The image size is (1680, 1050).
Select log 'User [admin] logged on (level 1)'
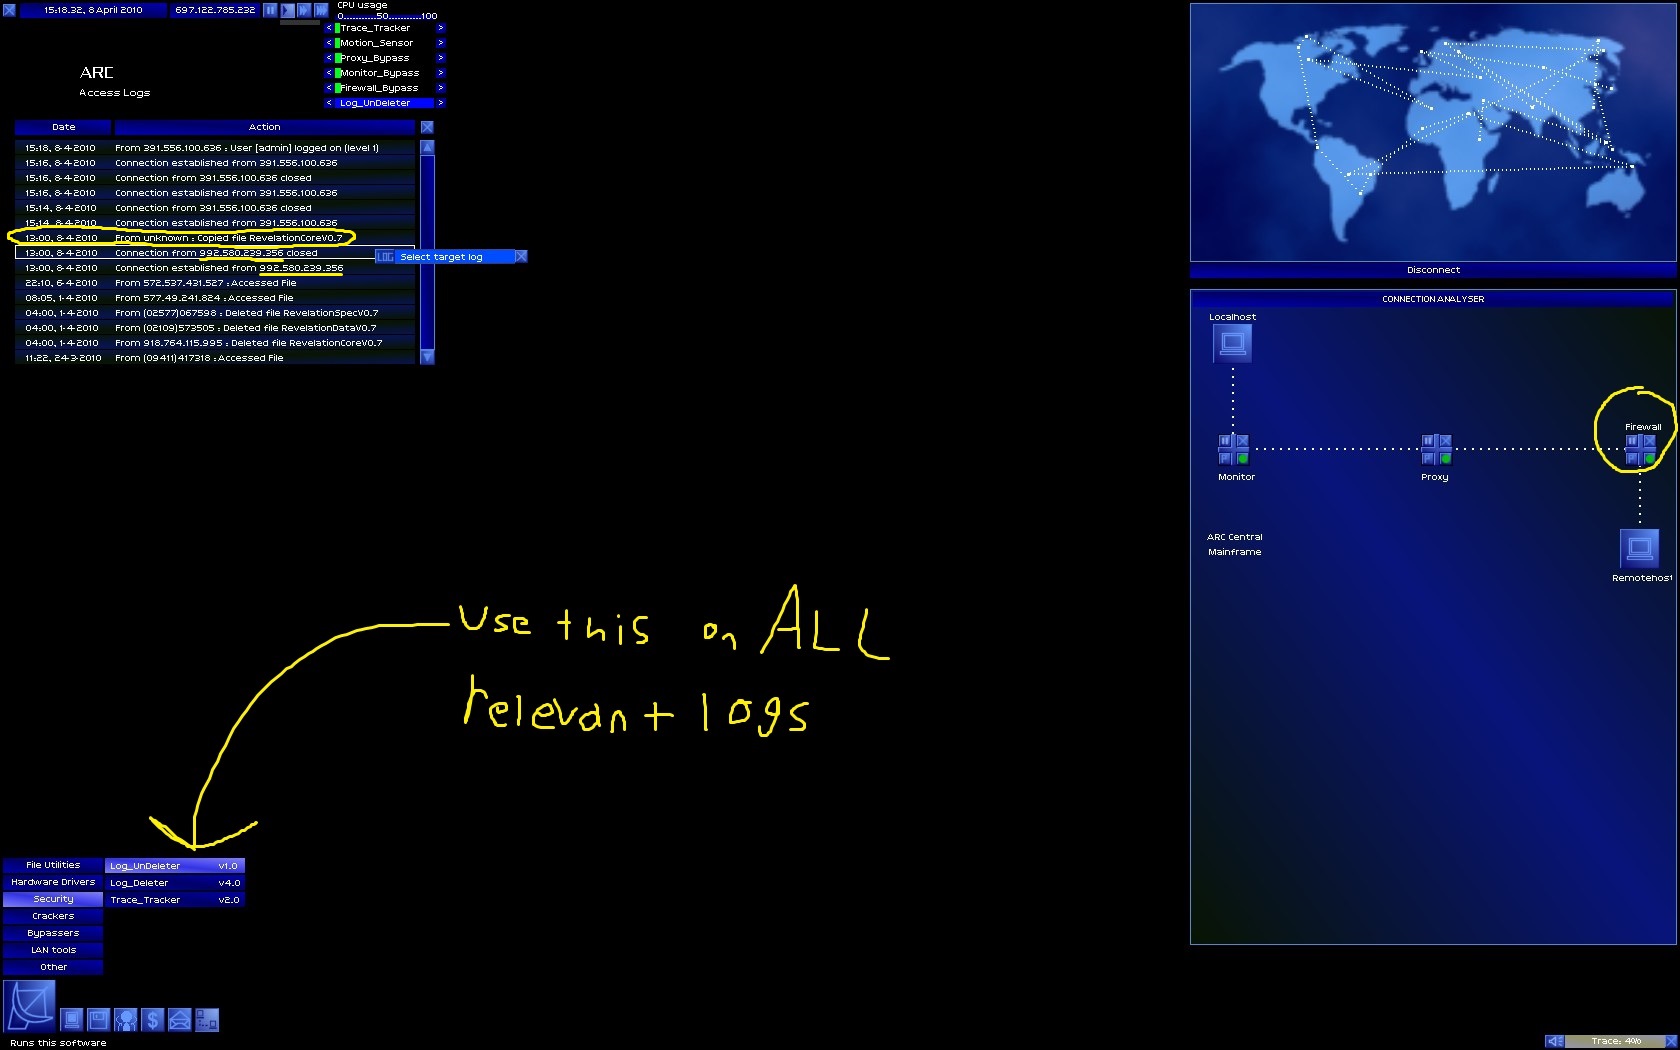(x=215, y=148)
